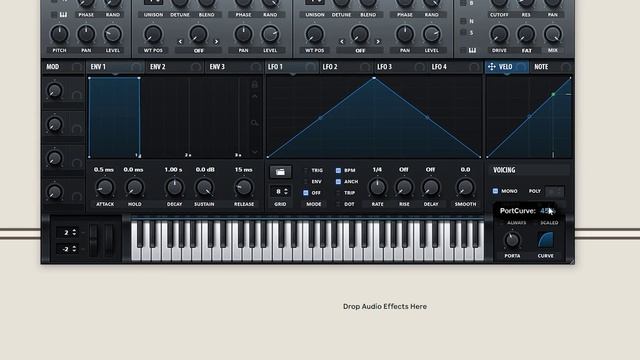Click the MOD tab modulation source circle

(x=76, y=67)
